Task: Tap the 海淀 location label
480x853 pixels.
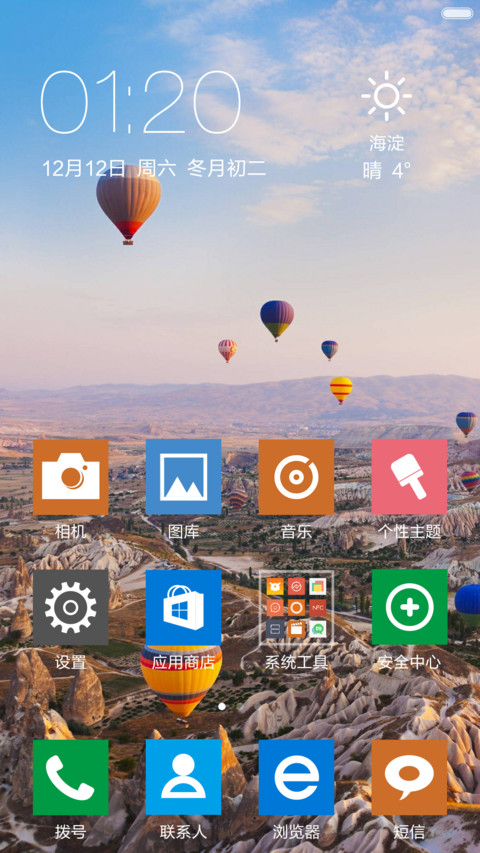Action: (387, 144)
